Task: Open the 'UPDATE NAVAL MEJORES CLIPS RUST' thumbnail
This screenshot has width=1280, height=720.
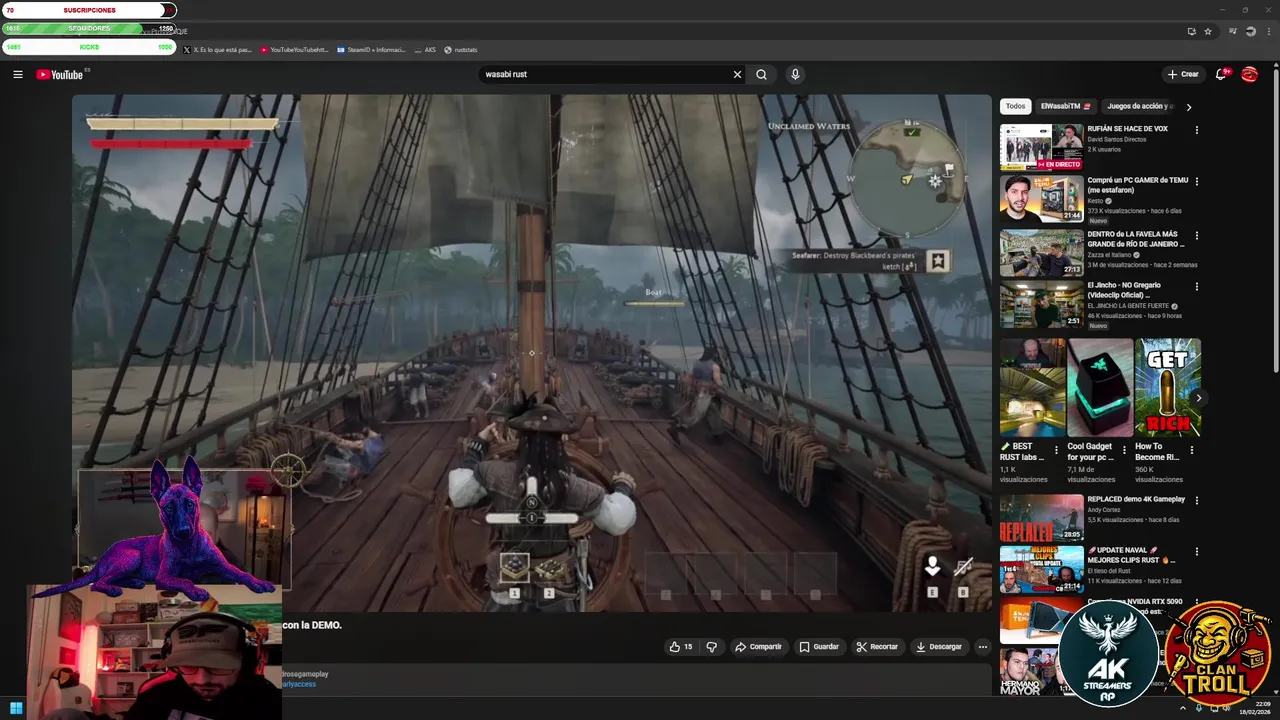Action: point(1041,569)
